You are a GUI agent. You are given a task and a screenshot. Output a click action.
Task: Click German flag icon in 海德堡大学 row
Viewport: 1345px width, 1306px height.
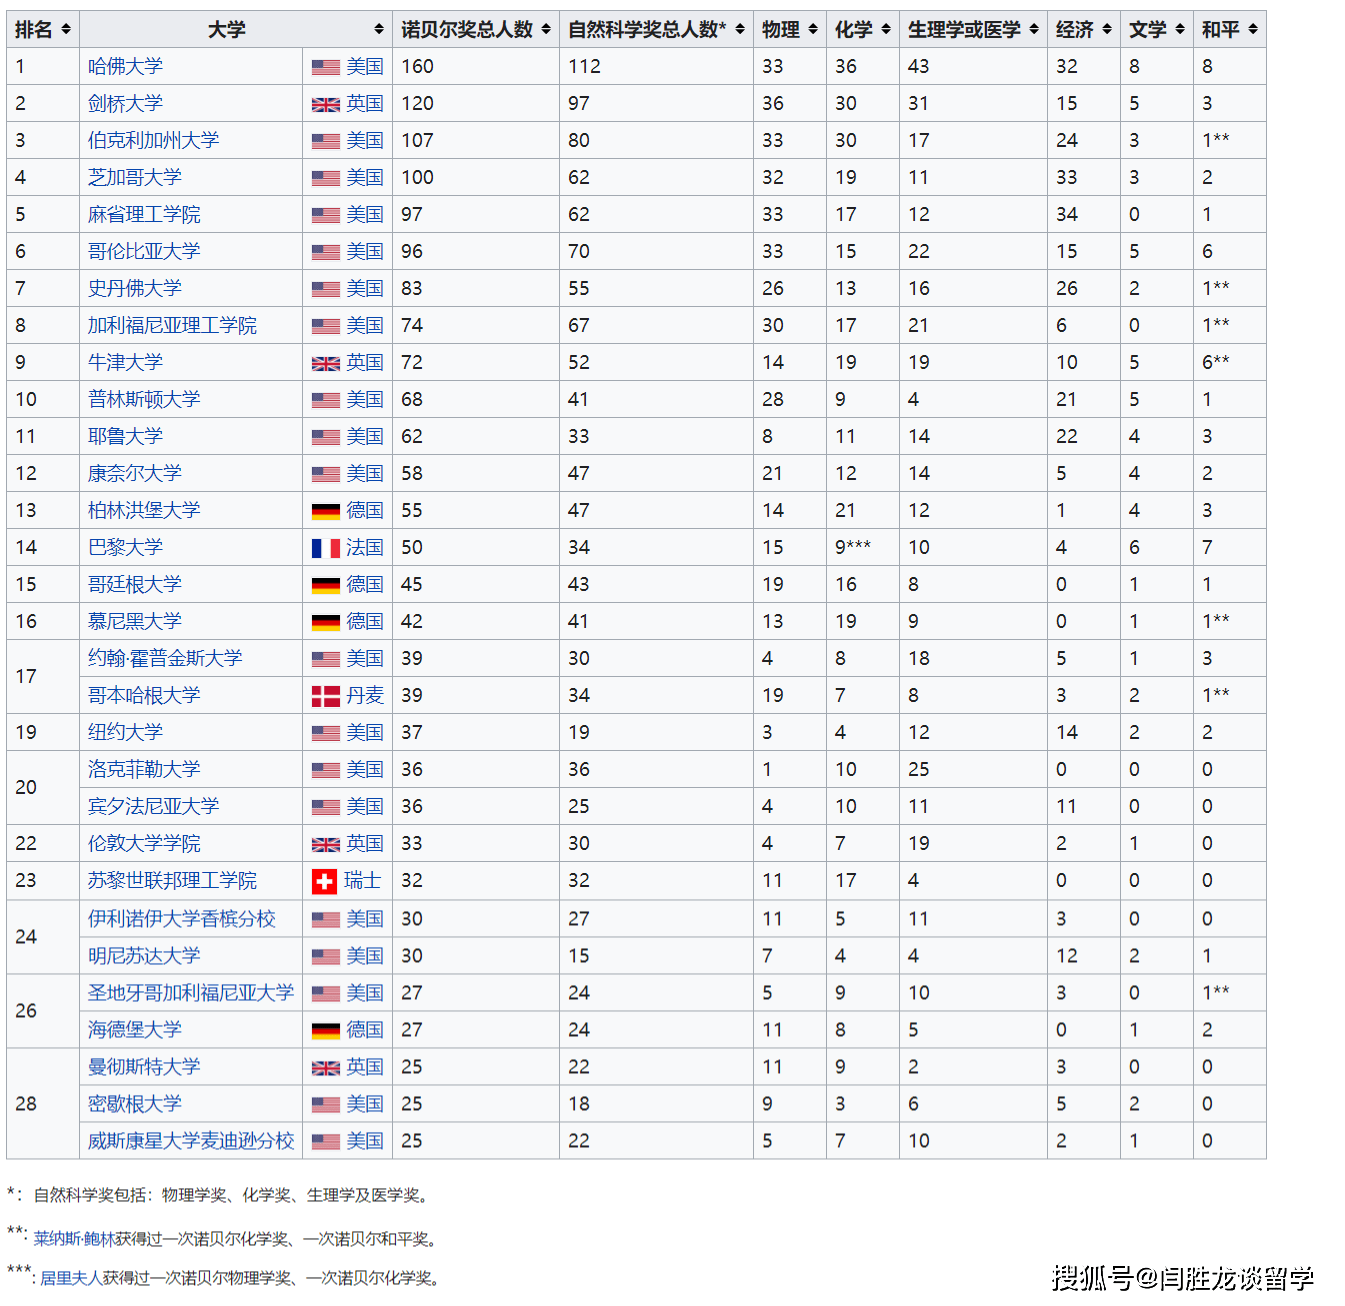(x=325, y=1030)
